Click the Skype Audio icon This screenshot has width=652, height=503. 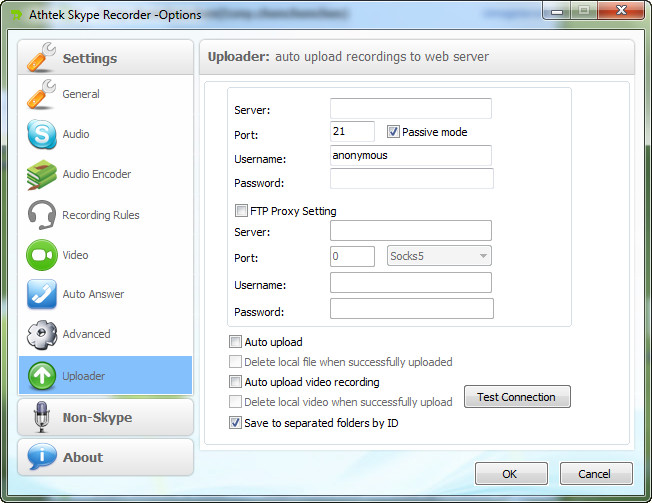[x=42, y=134]
